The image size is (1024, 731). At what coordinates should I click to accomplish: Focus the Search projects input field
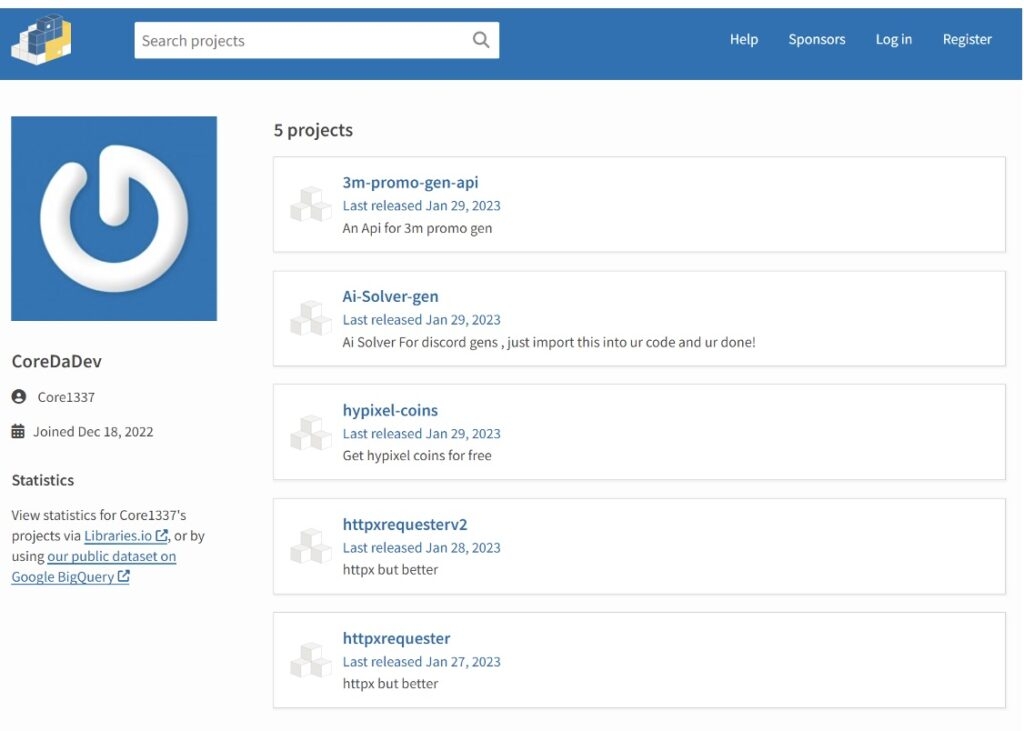point(317,40)
